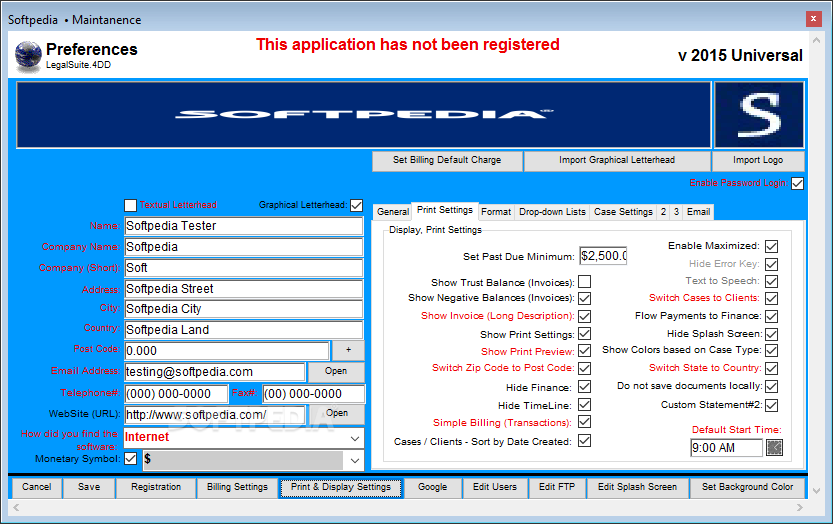This screenshot has height=524, width=833.
Task: Open the Monetary Symbol dropdown
Action: coord(355,461)
